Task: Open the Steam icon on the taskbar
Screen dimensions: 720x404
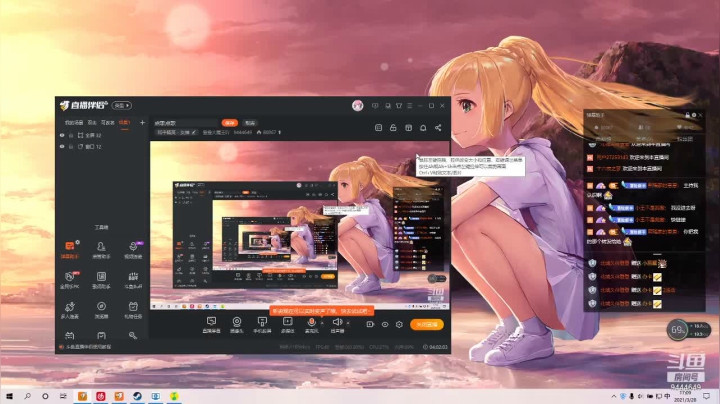Action: coord(137,396)
